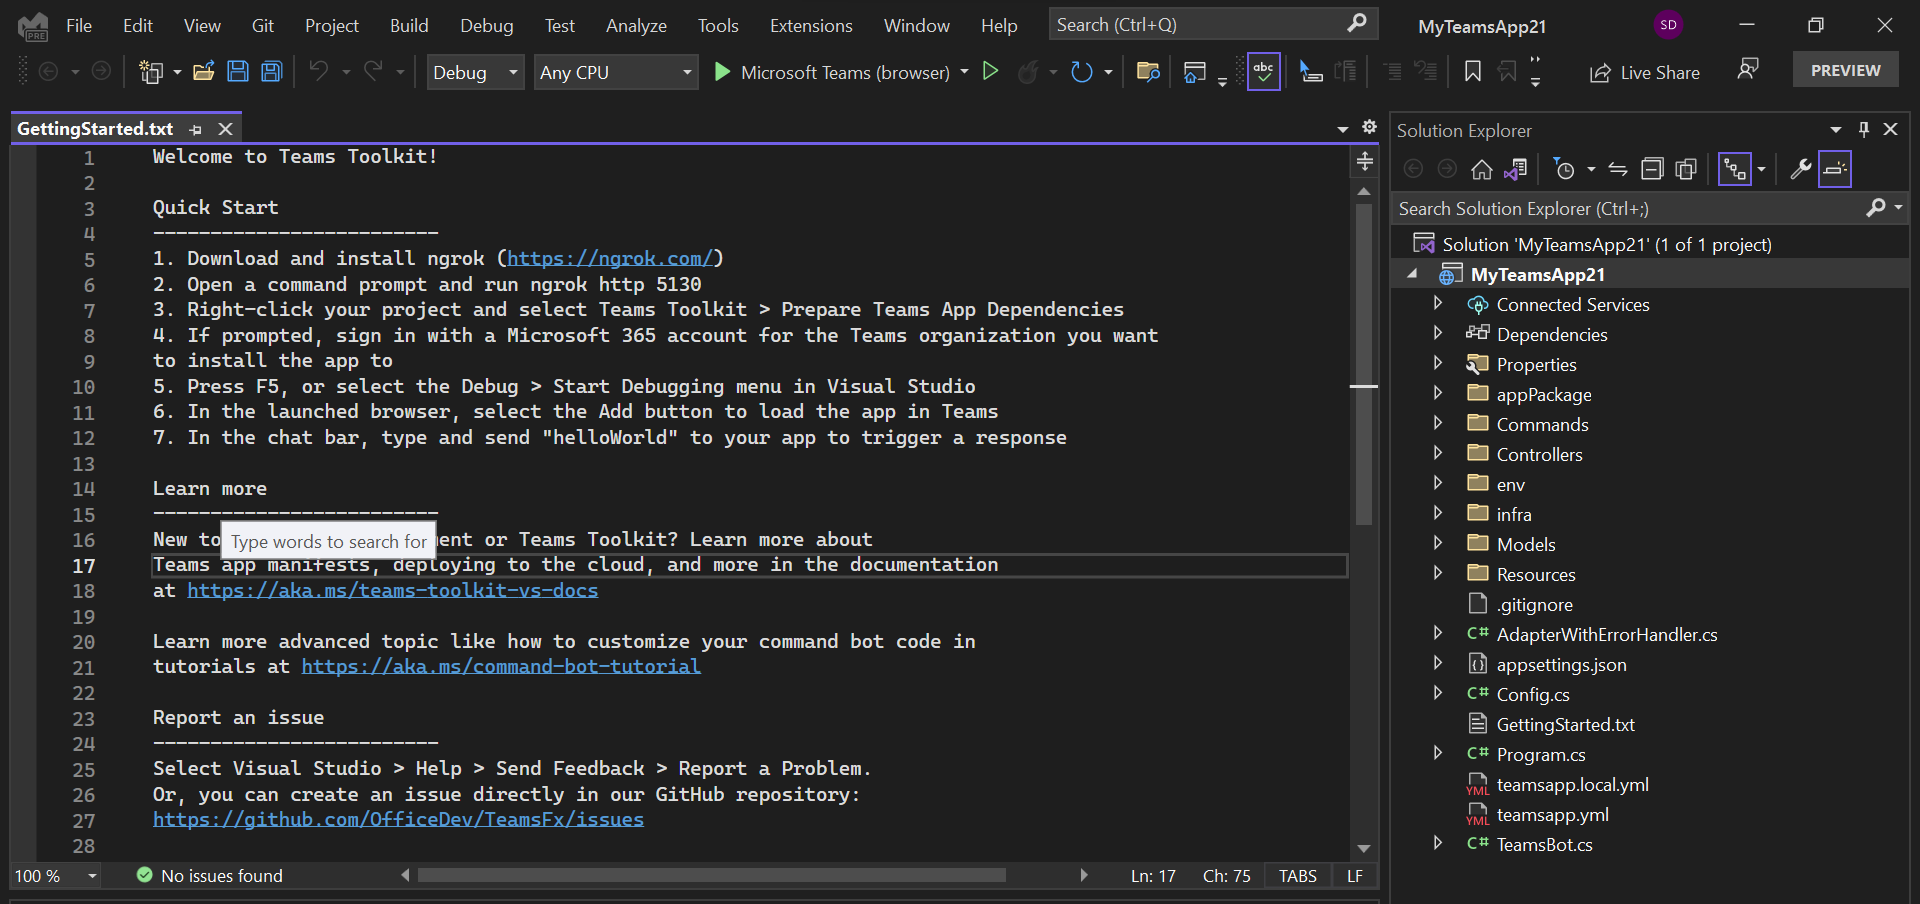This screenshot has width=1920, height=904.
Task: Expand the Commands folder
Action: click(x=1438, y=423)
